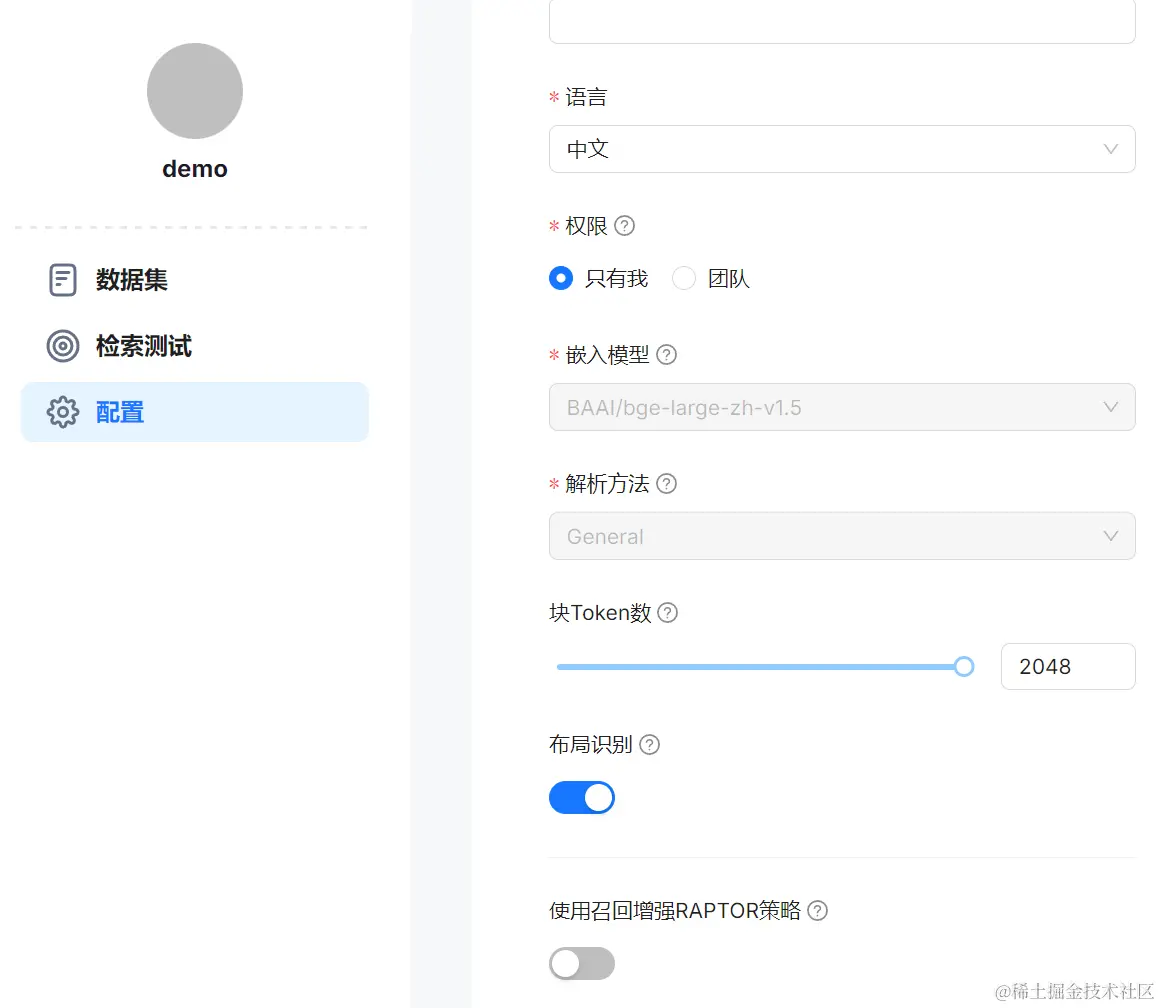Open the 布局识别 help tooltip link
Viewport: 1161px width, 1008px height.
pos(648,744)
